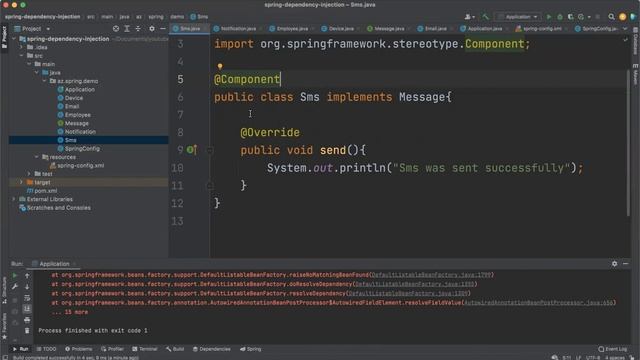Run the Application with green play icon

tap(549, 17)
